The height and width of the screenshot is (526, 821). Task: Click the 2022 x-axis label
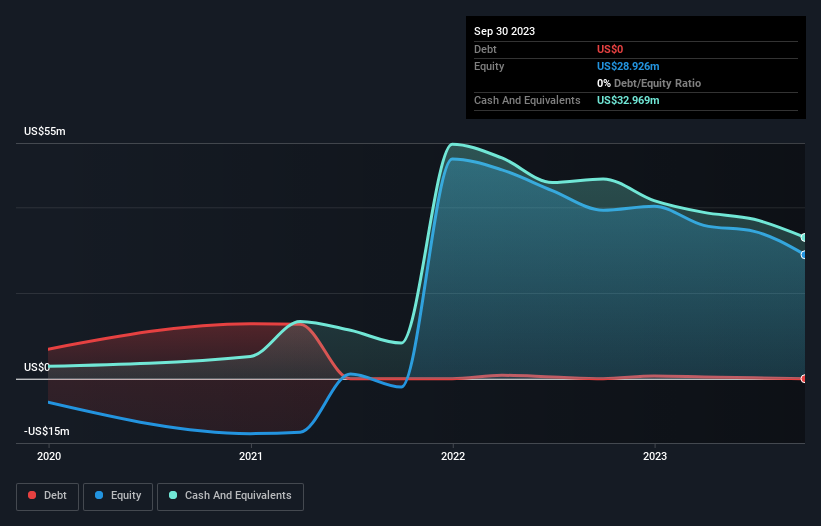[453, 456]
